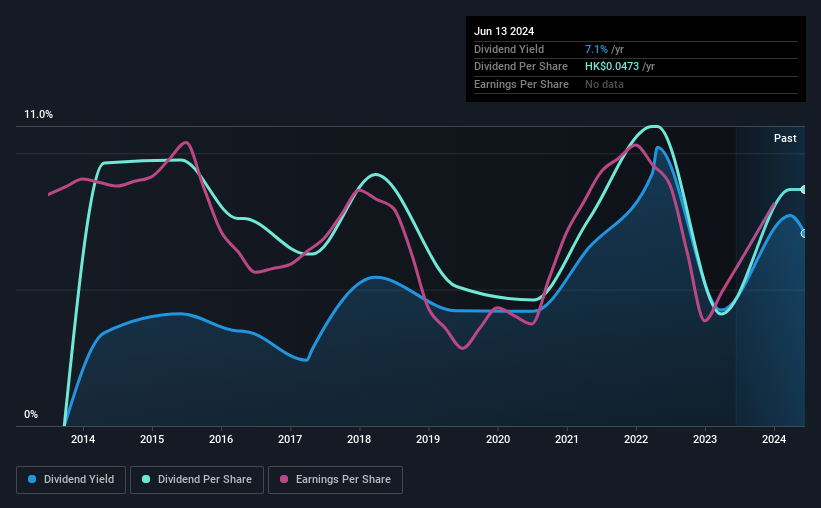Toggle the Dividend Per Share legend button
The height and width of the screenshot is (508, 821).
(197, 480)
